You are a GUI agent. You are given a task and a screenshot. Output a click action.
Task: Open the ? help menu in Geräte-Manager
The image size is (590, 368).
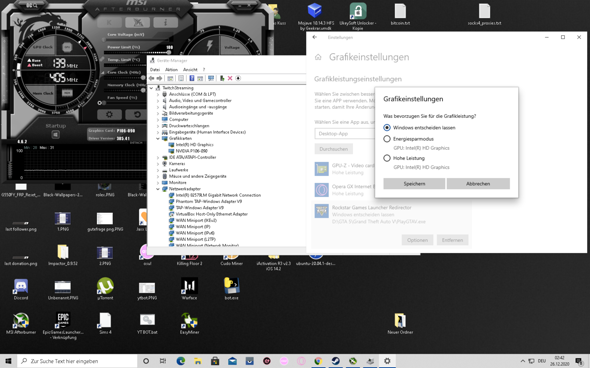click(204, 70)
